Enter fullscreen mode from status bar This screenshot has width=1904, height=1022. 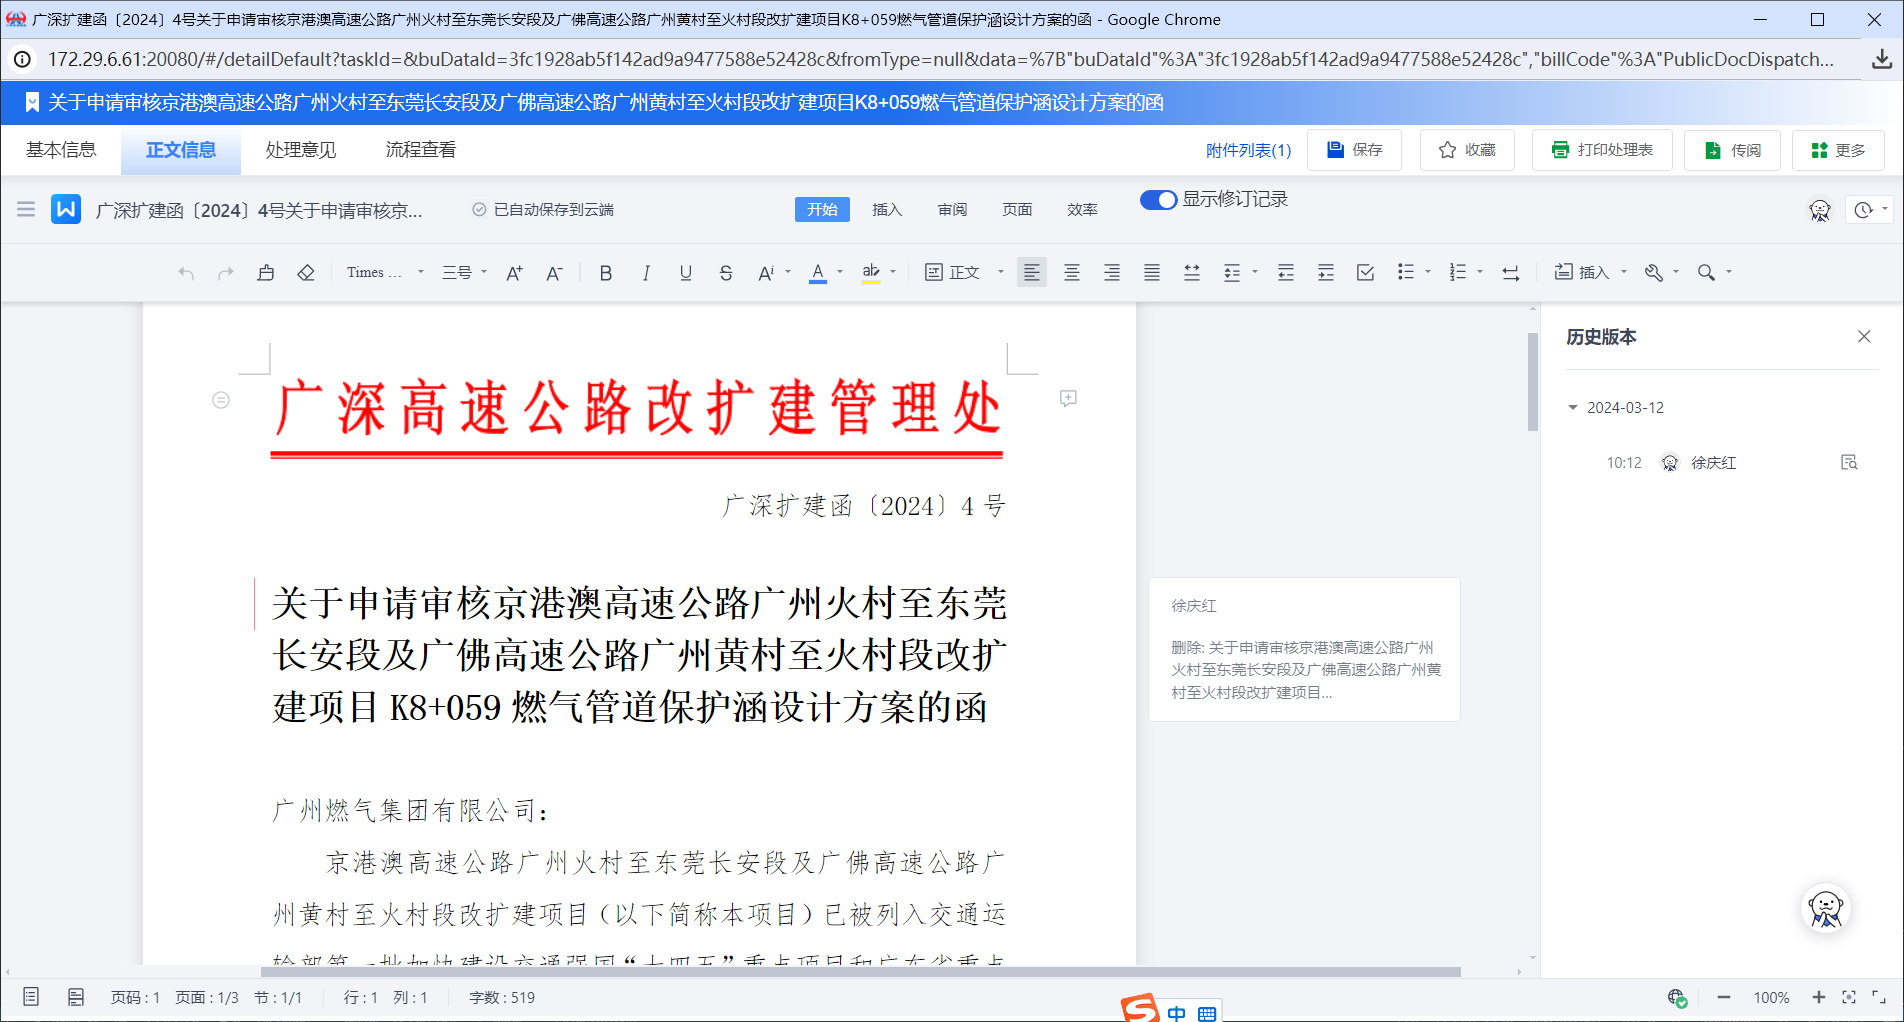click(1879, 997)
